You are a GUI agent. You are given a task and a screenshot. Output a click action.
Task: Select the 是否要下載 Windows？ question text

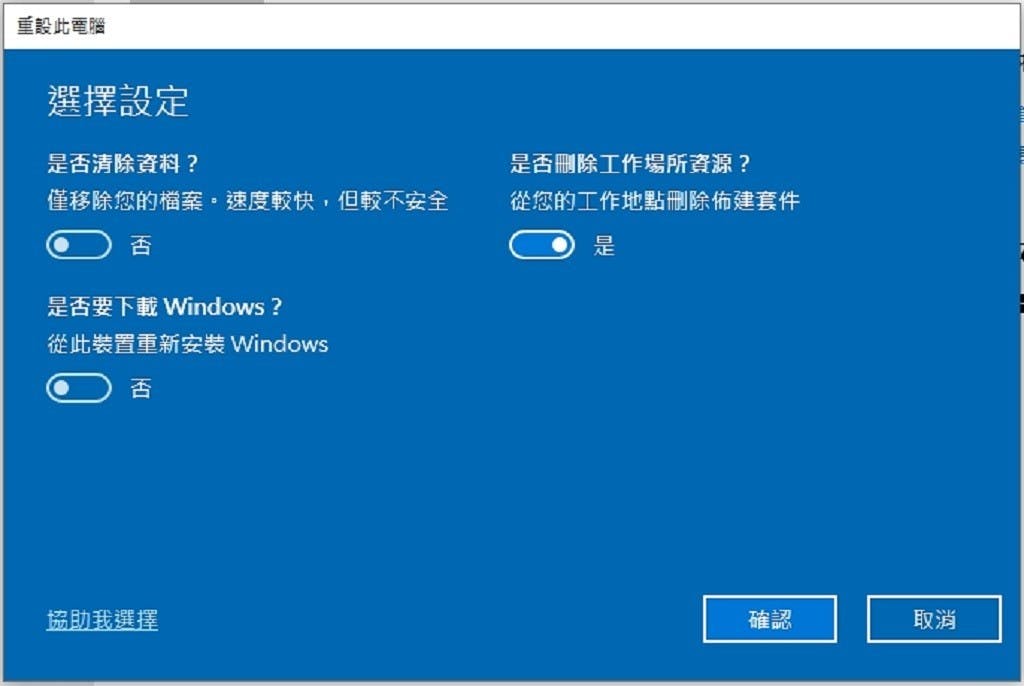(165, 306)
